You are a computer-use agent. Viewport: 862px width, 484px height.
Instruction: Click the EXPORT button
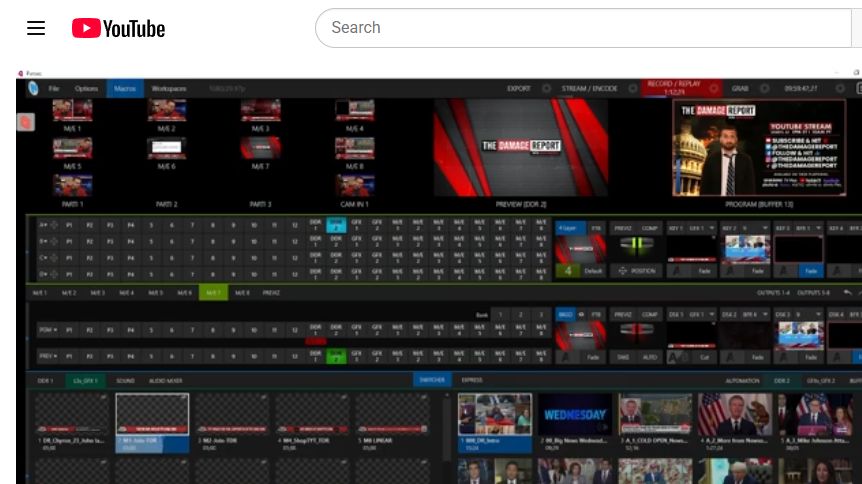tap(518, 89)
